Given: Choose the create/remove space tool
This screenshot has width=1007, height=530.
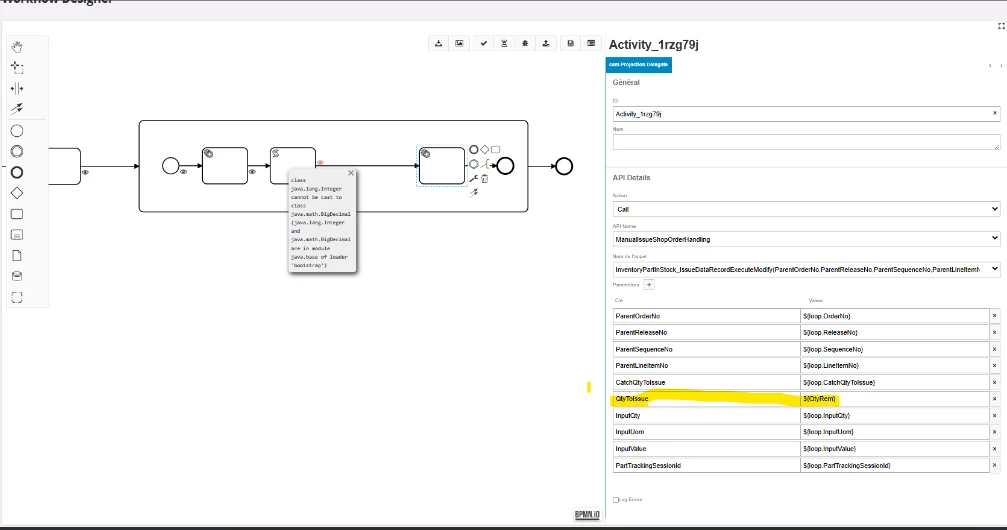Looking at the screenshot, I should tap(17, 89).
